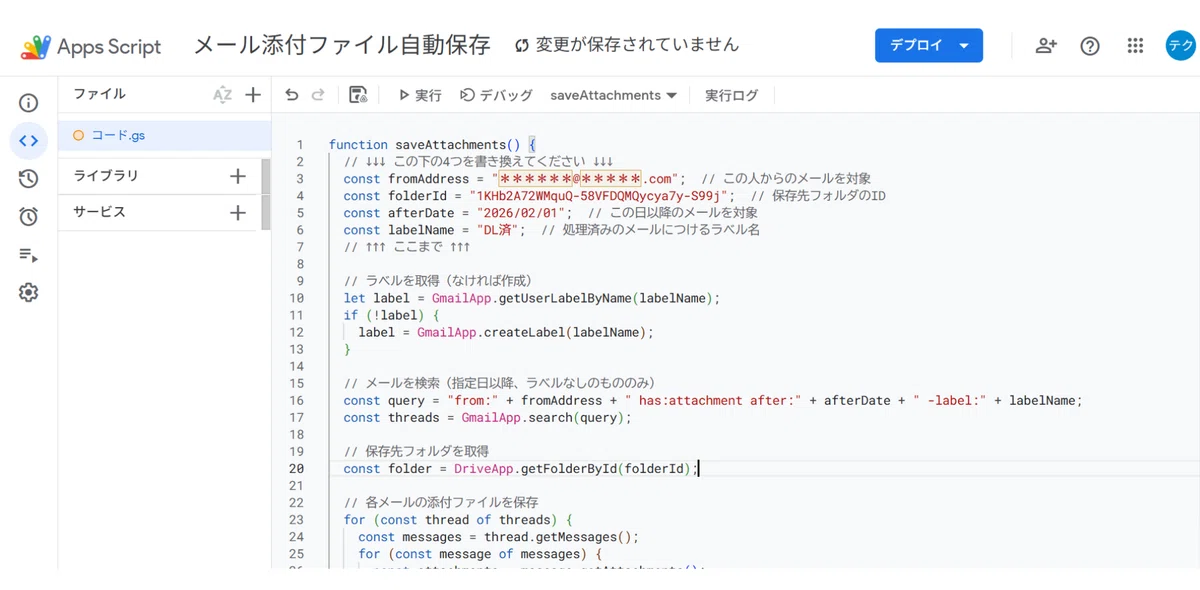
Task: Open the help question mark icon
Action: (1090, 46)
